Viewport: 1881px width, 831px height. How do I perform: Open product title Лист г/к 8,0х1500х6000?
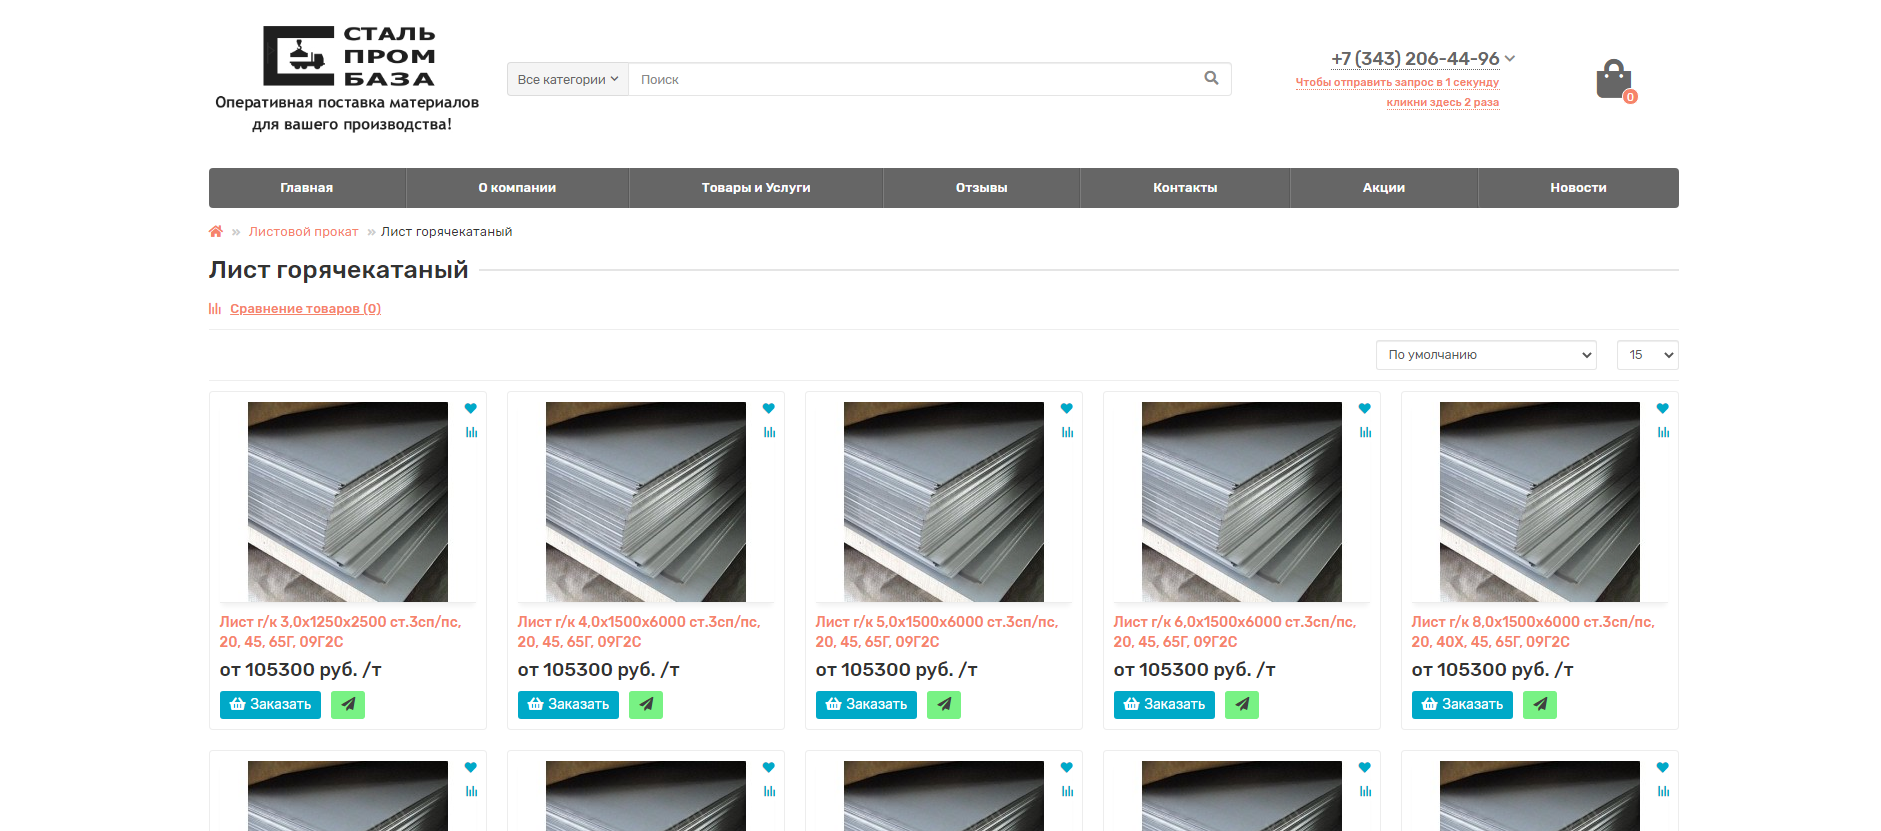pyautogui.click(x=1533, y=632)
